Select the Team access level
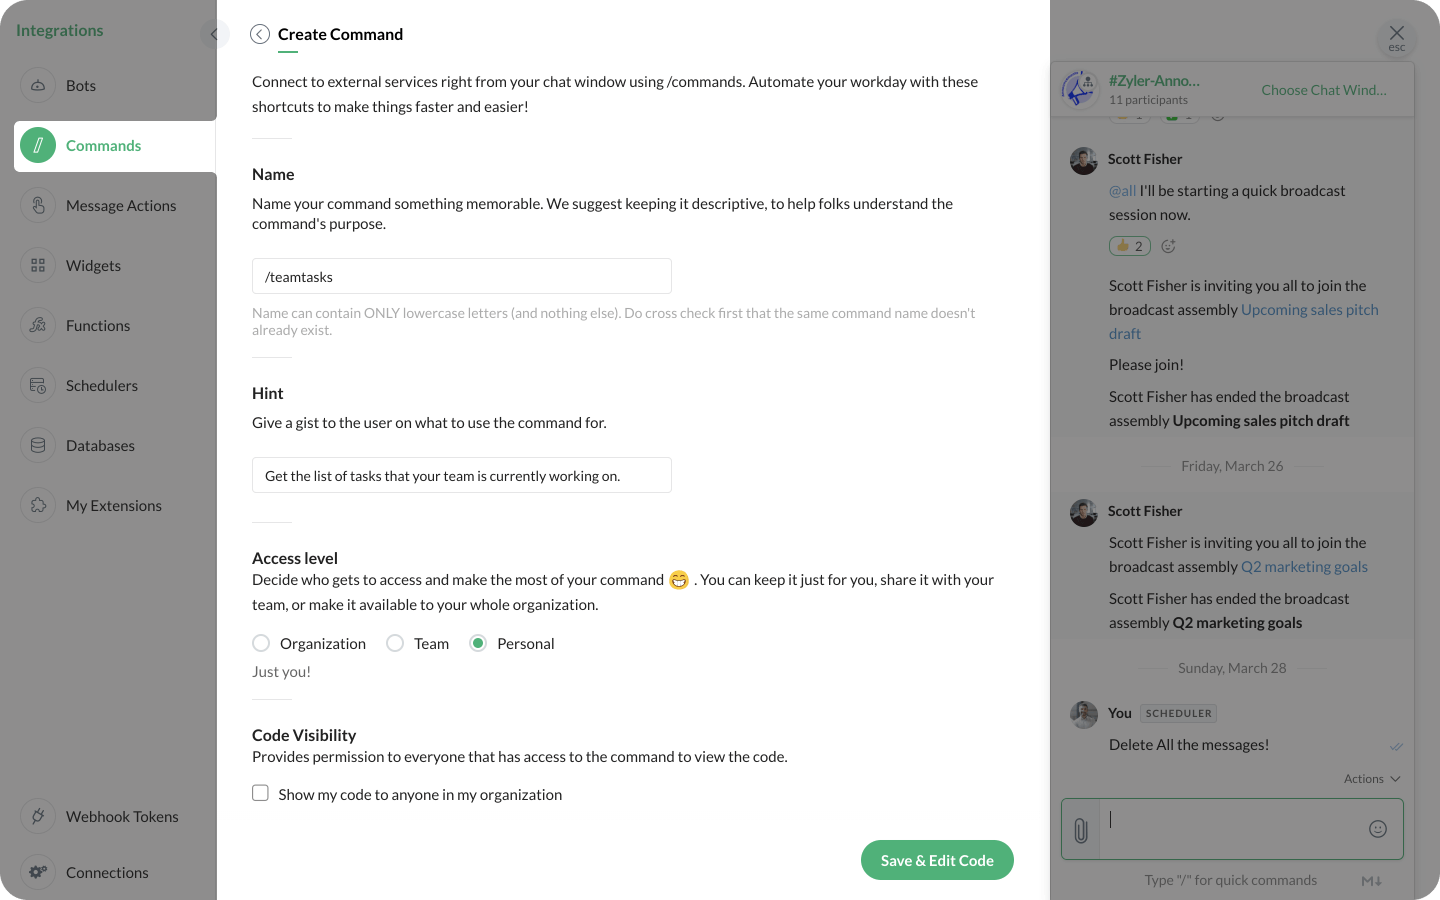 tap(395, 643)
